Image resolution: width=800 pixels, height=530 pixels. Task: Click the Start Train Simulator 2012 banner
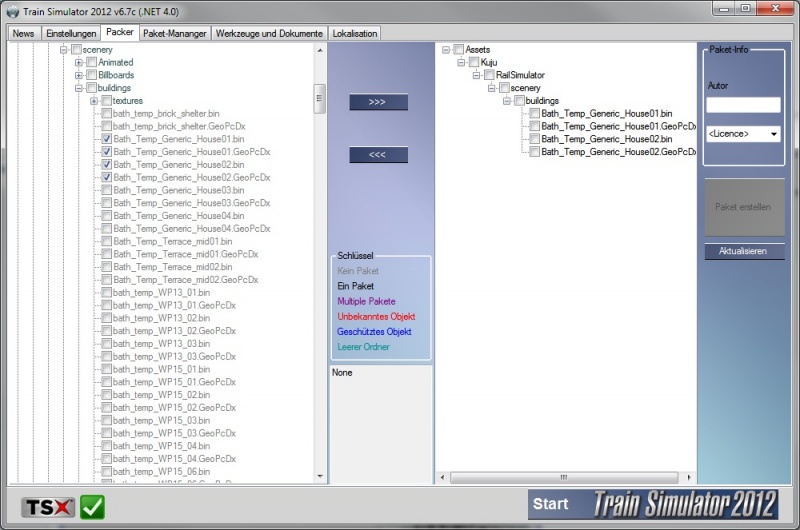tap(653, 504)
